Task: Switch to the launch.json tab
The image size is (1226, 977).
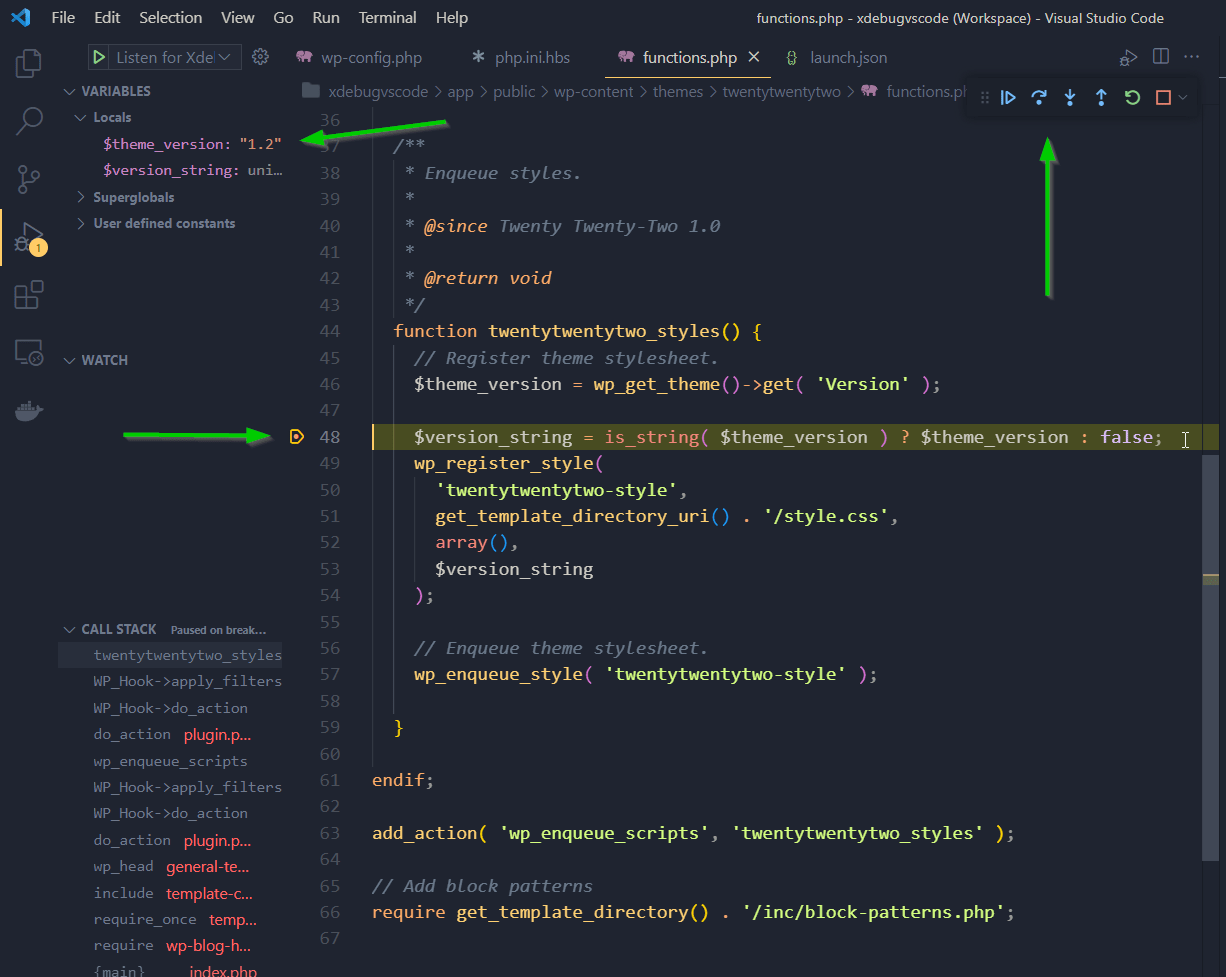Action: click(x=836, y=57)
